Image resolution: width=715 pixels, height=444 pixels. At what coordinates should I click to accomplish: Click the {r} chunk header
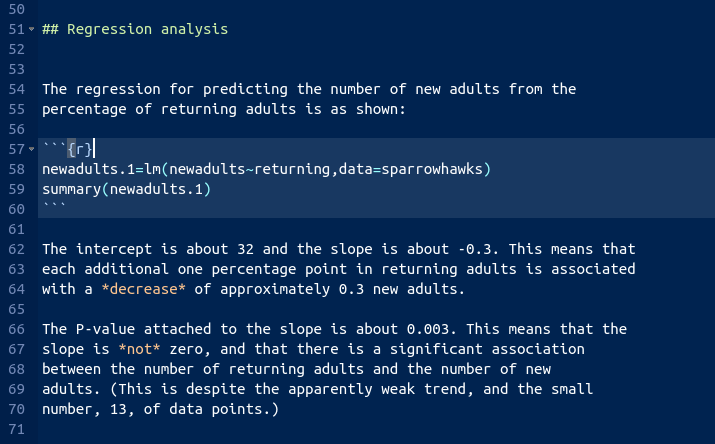tap(79, 149)
